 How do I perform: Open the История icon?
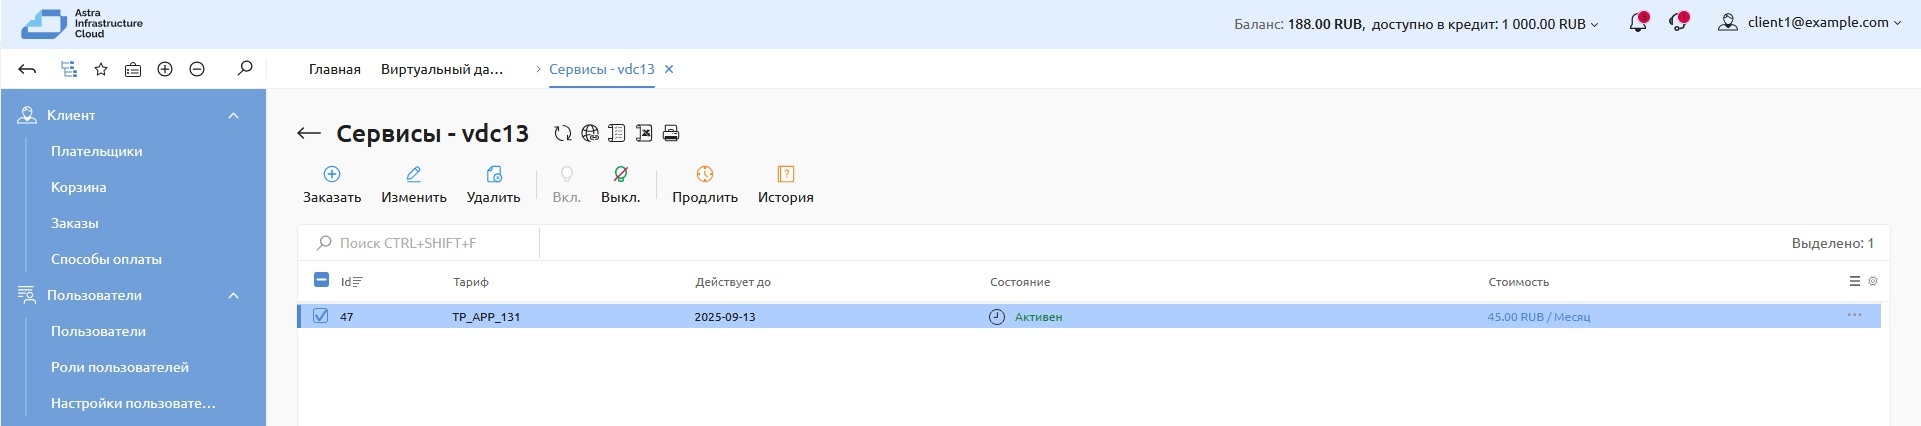(x=785, y=174)
